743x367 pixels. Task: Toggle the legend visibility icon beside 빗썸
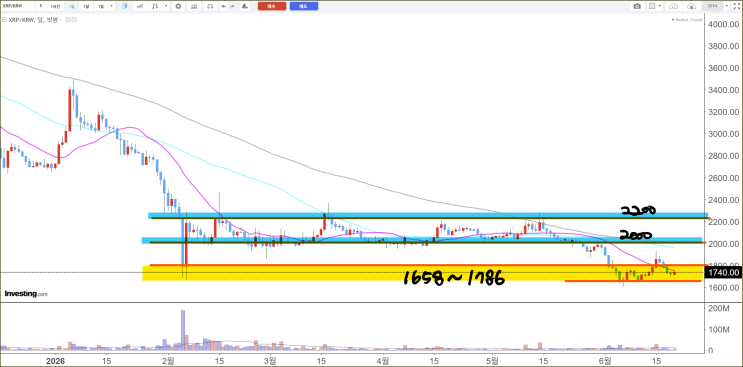[x=68, y=20]
